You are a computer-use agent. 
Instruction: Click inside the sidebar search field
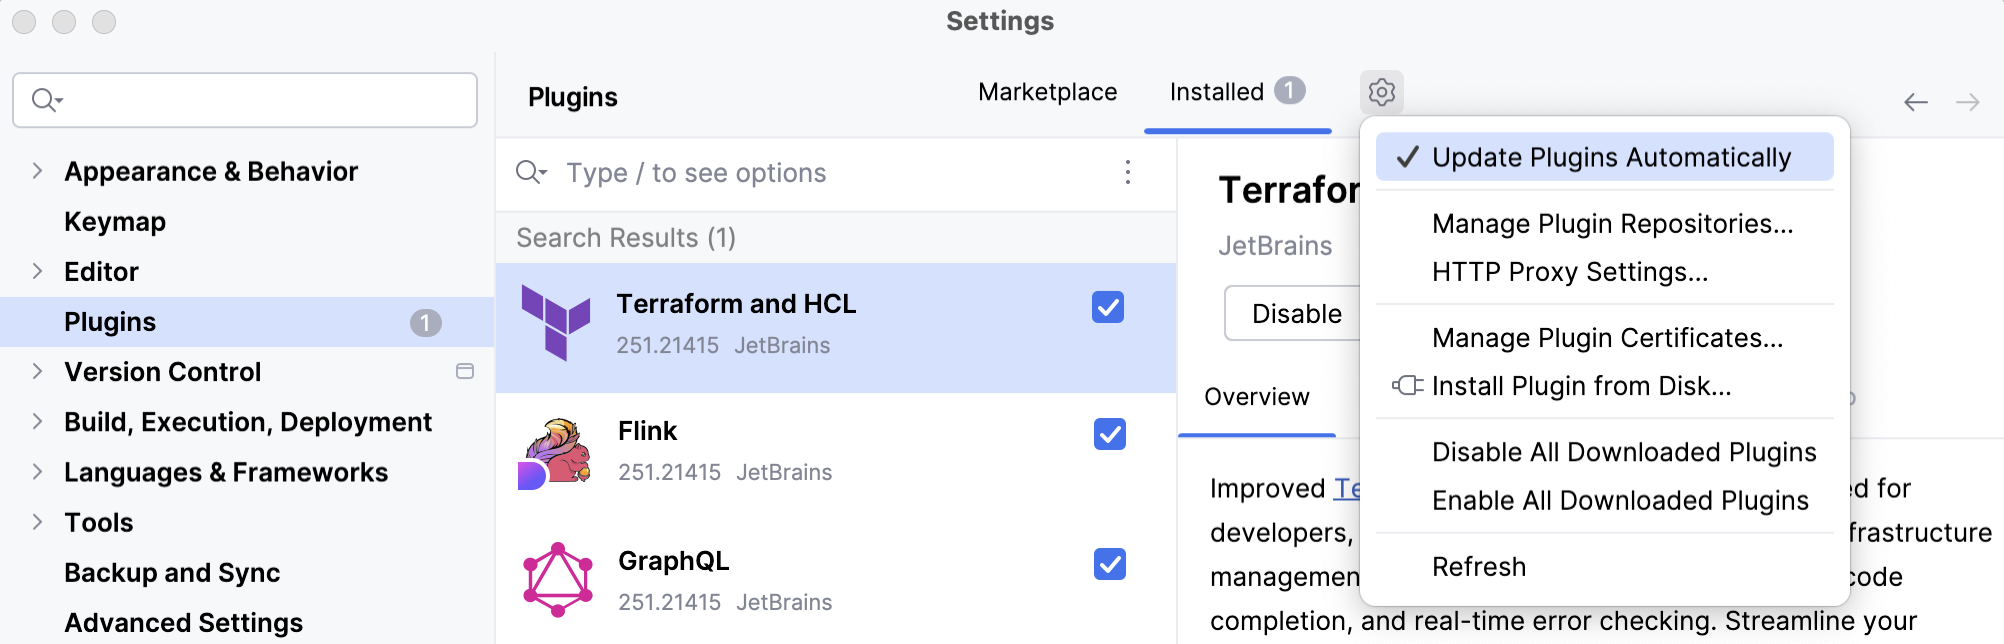pyautogui.click(x=244, y=99)
